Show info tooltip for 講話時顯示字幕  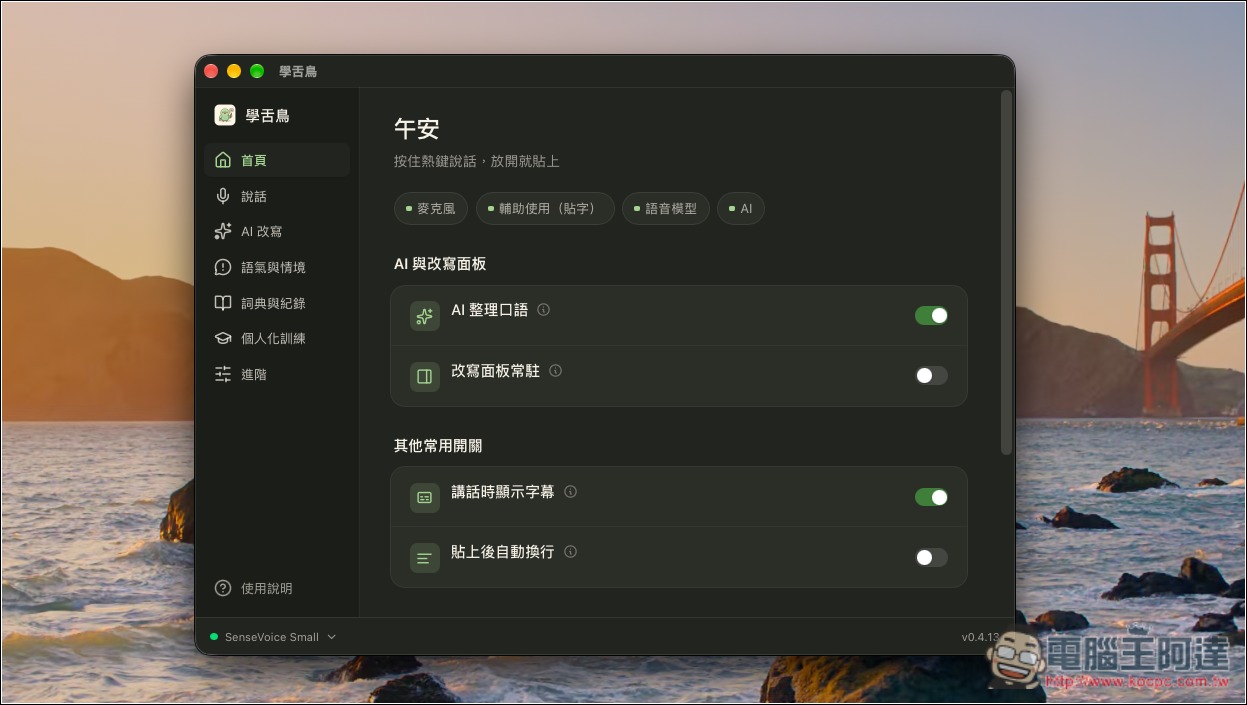pyautogui.click(x=571, y=491)
